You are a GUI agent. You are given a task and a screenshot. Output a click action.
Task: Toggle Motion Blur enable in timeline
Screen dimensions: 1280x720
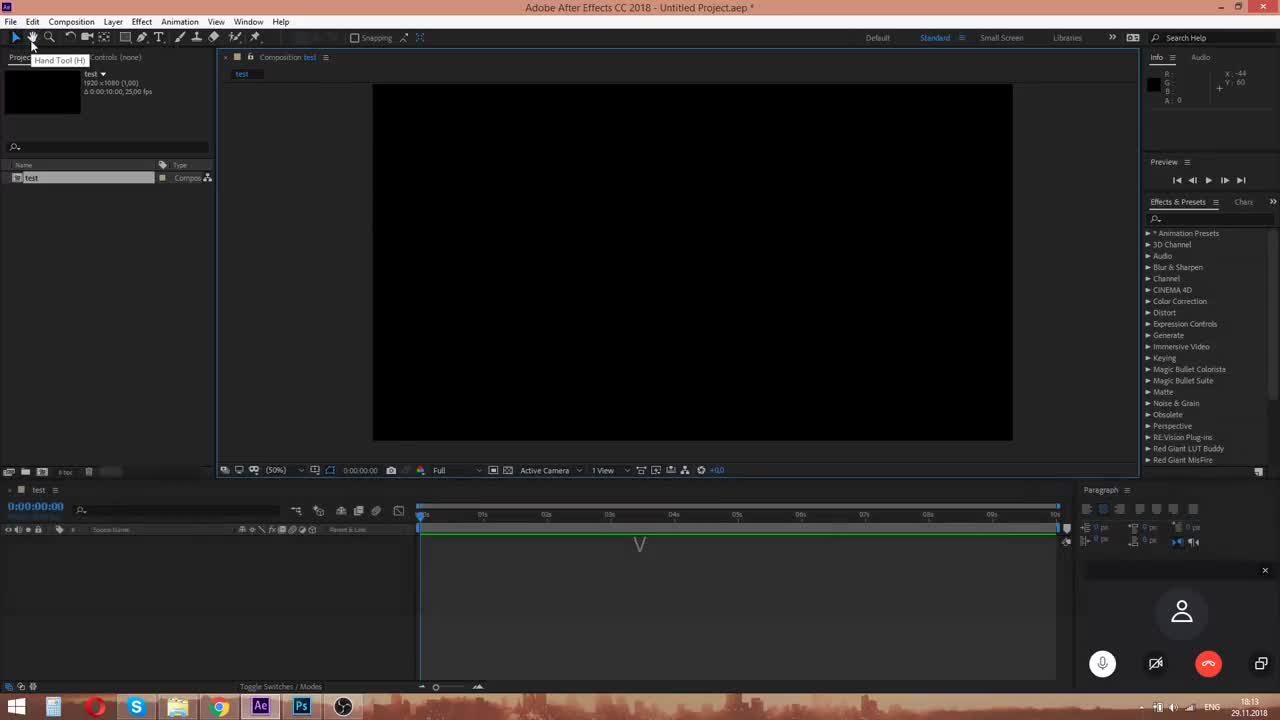[376, 511]
